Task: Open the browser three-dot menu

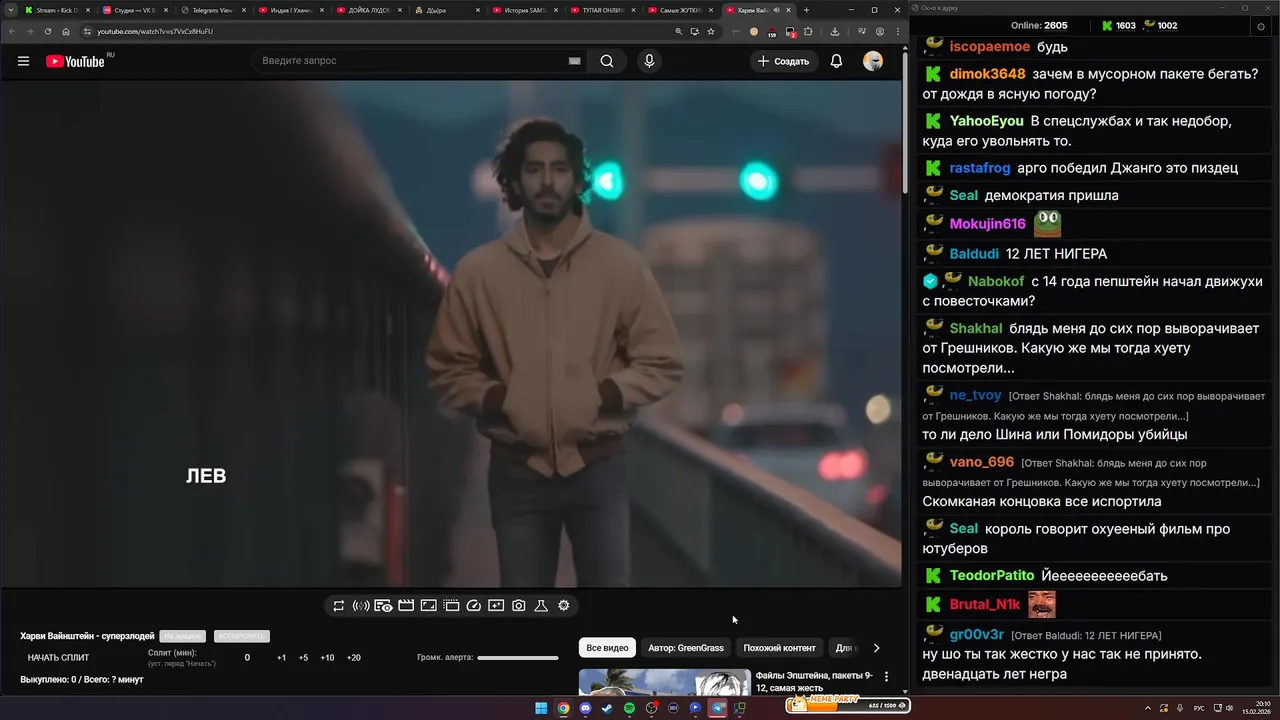Action: (x=896, y=31)
